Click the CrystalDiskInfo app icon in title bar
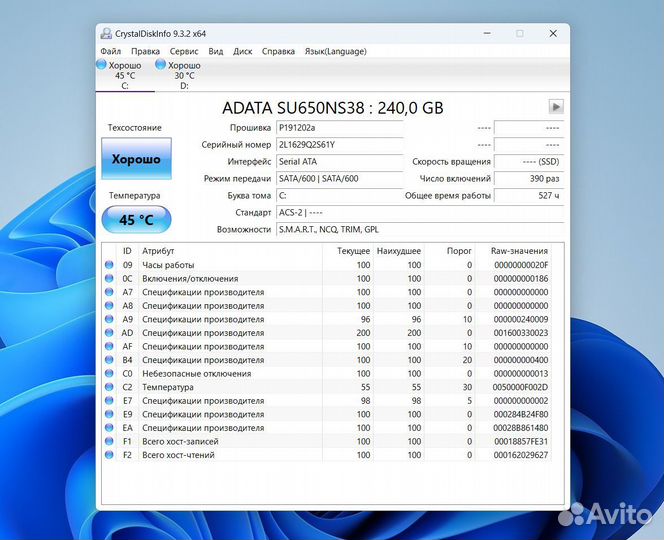 click(x=106, y=33)
